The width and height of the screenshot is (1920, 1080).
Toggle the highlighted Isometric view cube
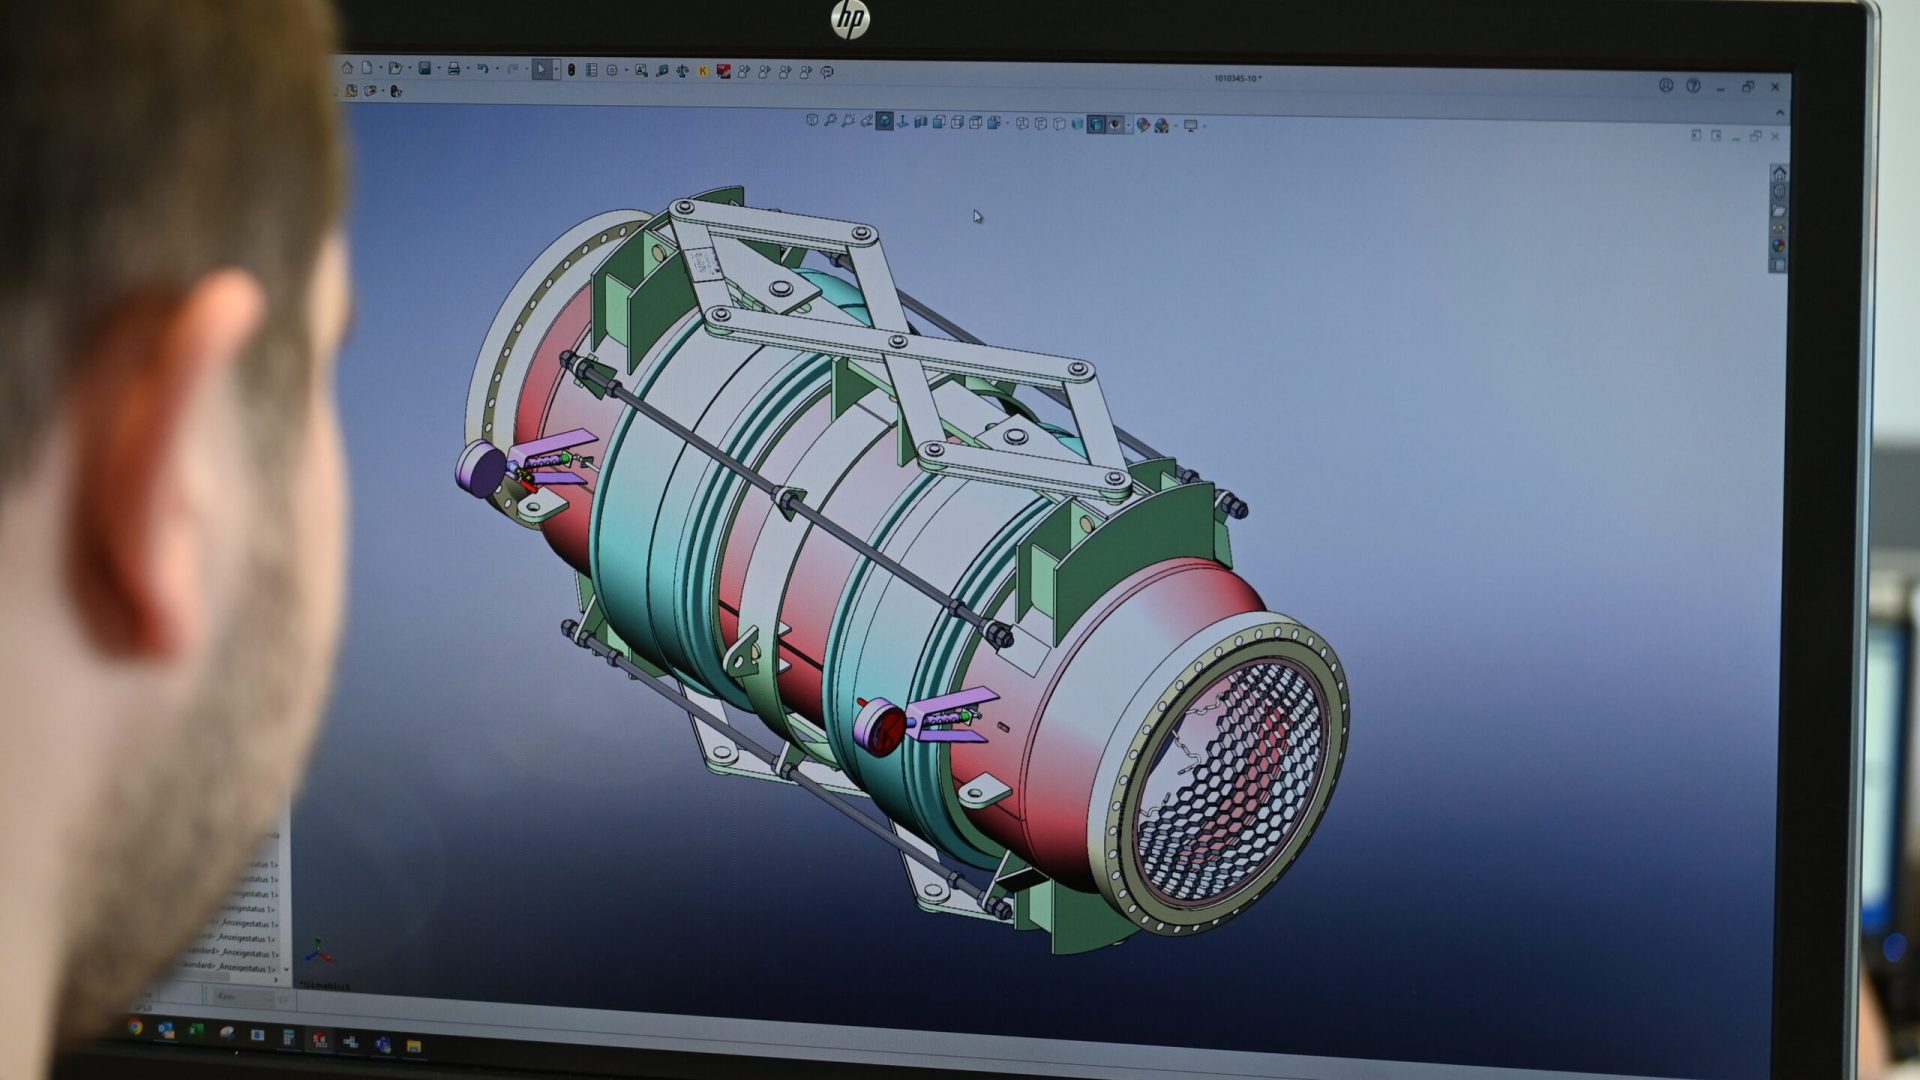884,121
